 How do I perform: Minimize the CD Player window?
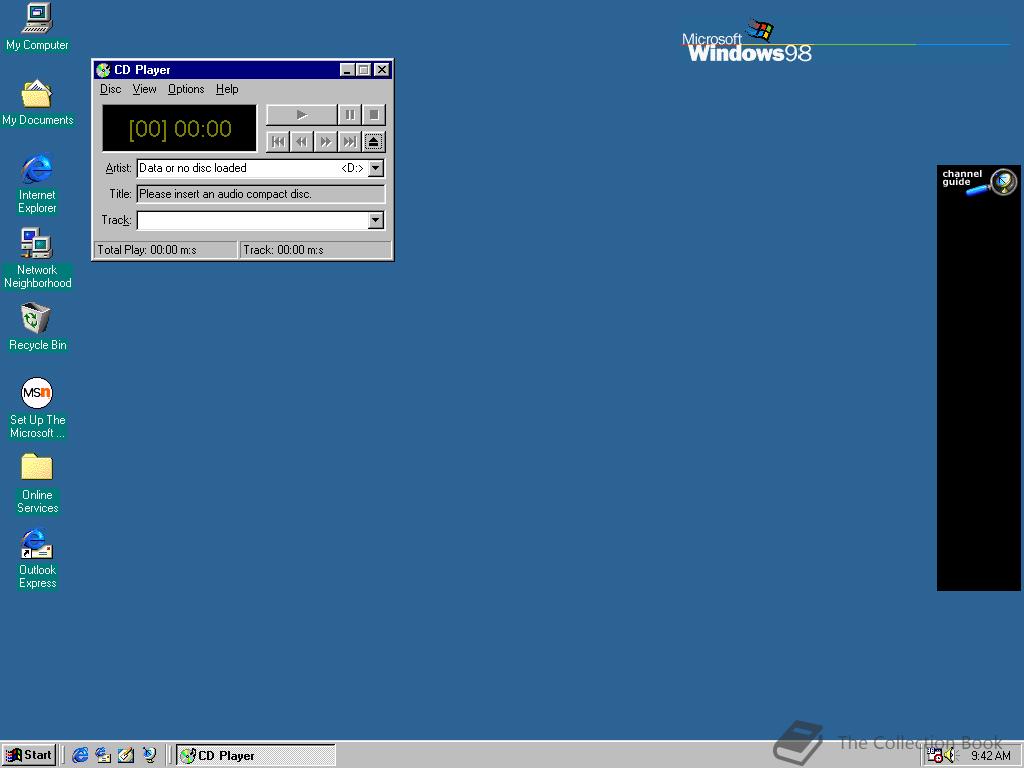[x=347, y=70]
